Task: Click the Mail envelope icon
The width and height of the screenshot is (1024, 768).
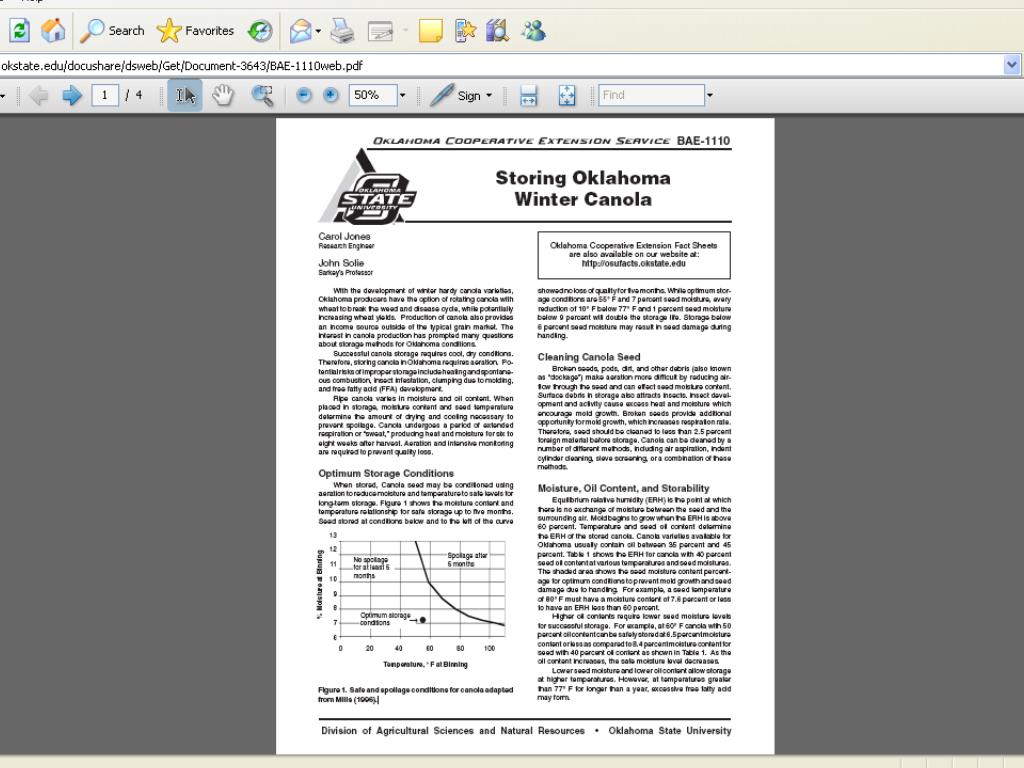Action: tap(300, 30)
